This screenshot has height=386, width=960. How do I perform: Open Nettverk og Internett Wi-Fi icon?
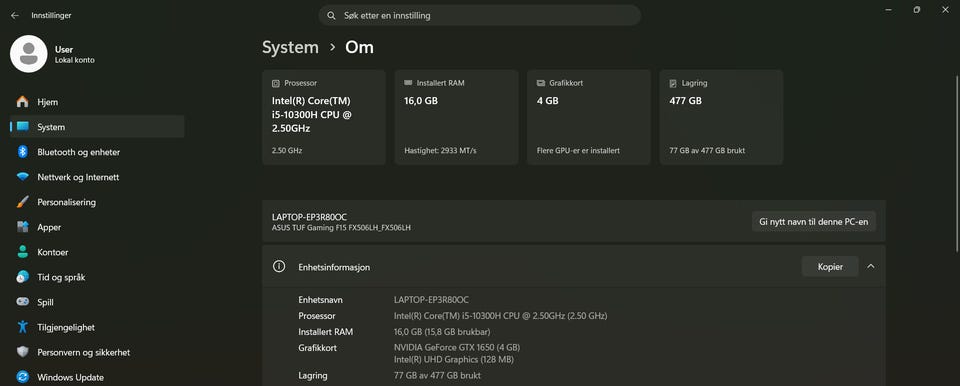coord(23,177)
